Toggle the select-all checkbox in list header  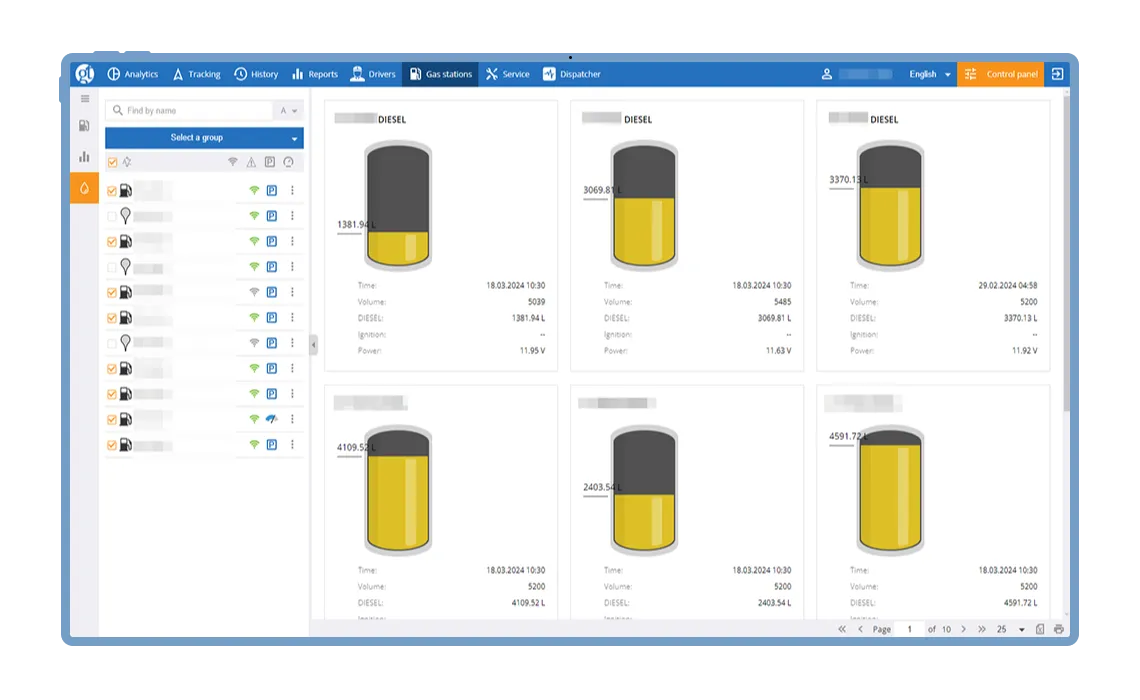click(112, 162)
